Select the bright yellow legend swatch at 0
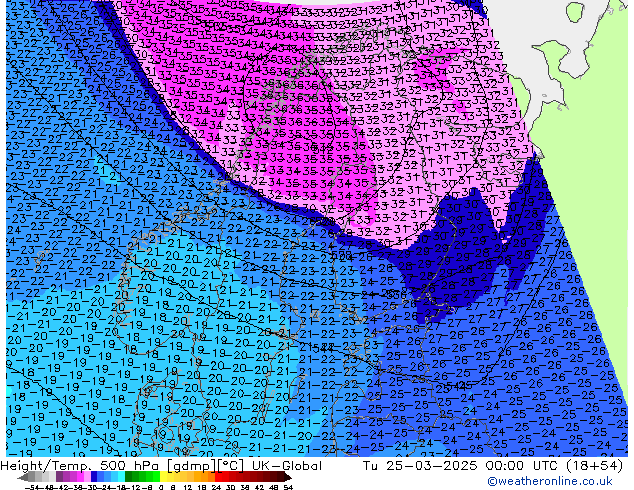634x490 pixels. [163, 477]
